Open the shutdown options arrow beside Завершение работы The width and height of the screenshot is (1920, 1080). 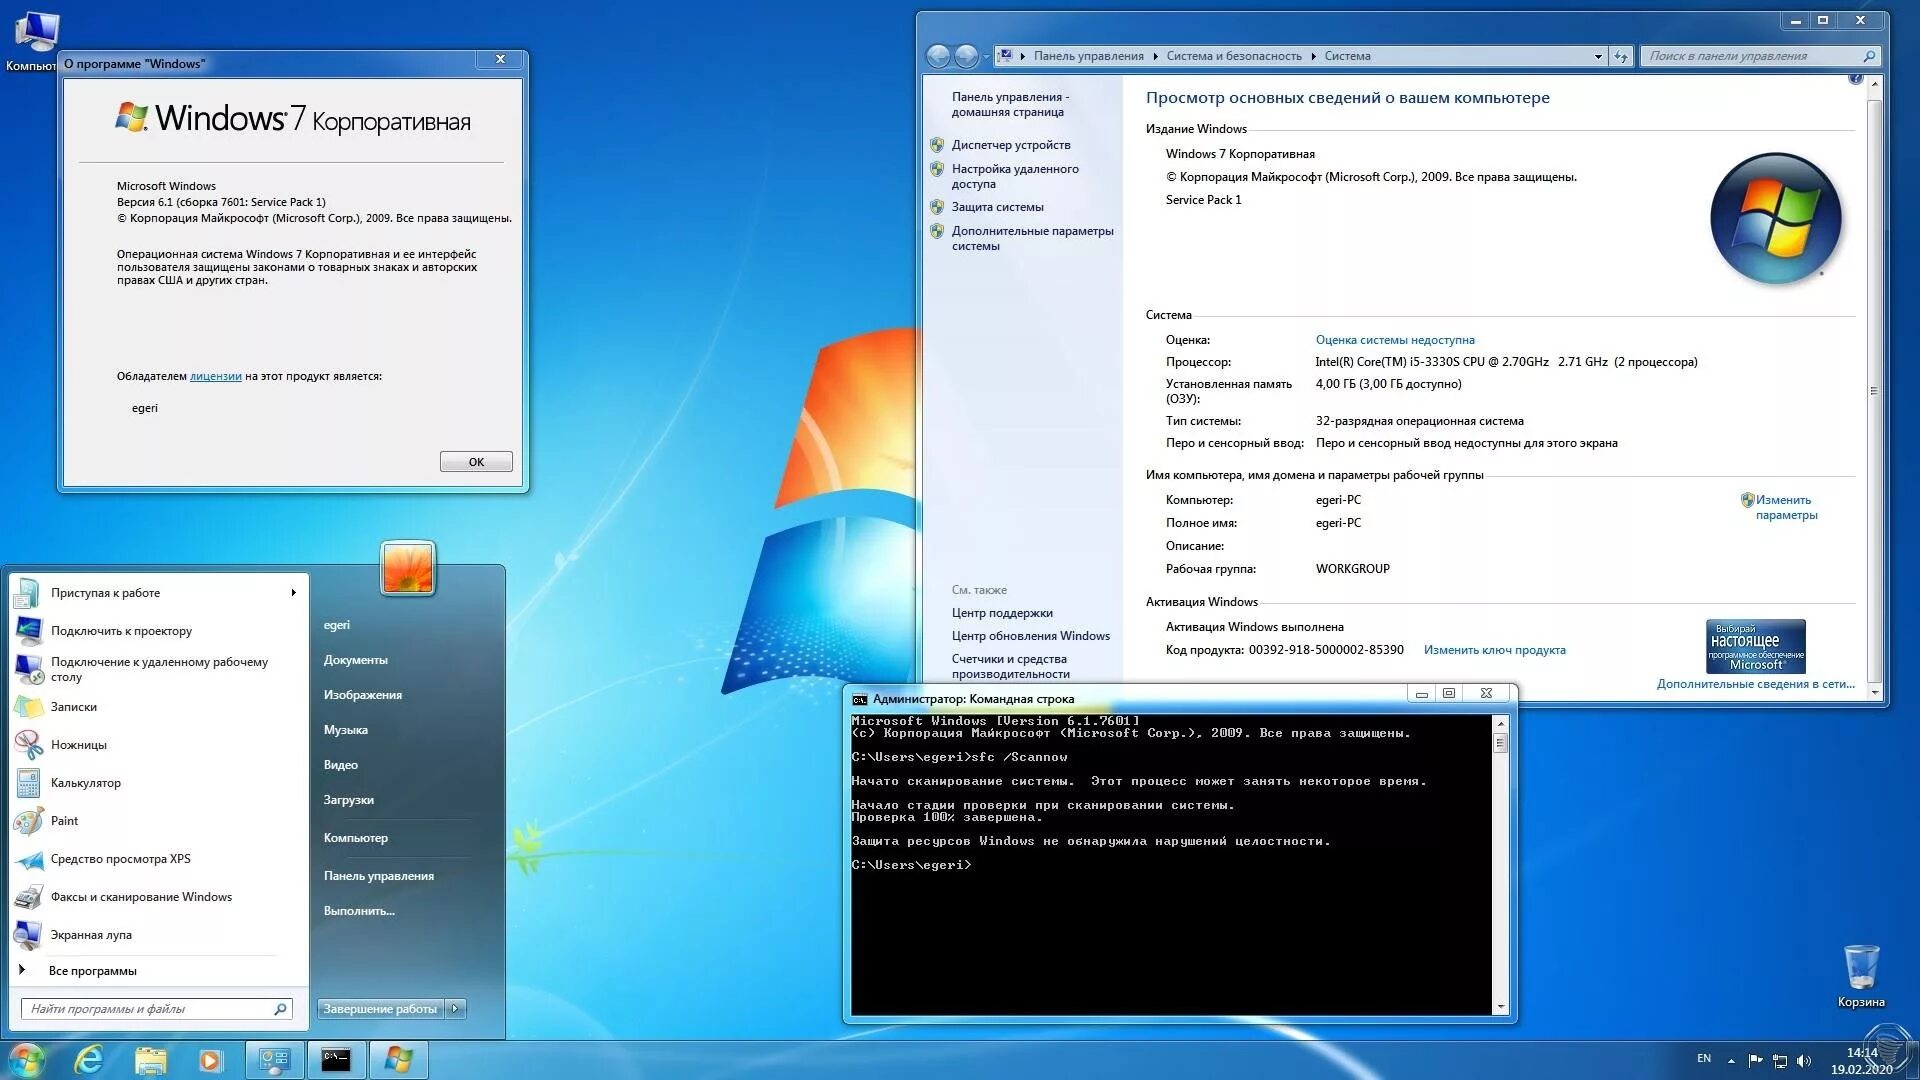pos(456,1009)
